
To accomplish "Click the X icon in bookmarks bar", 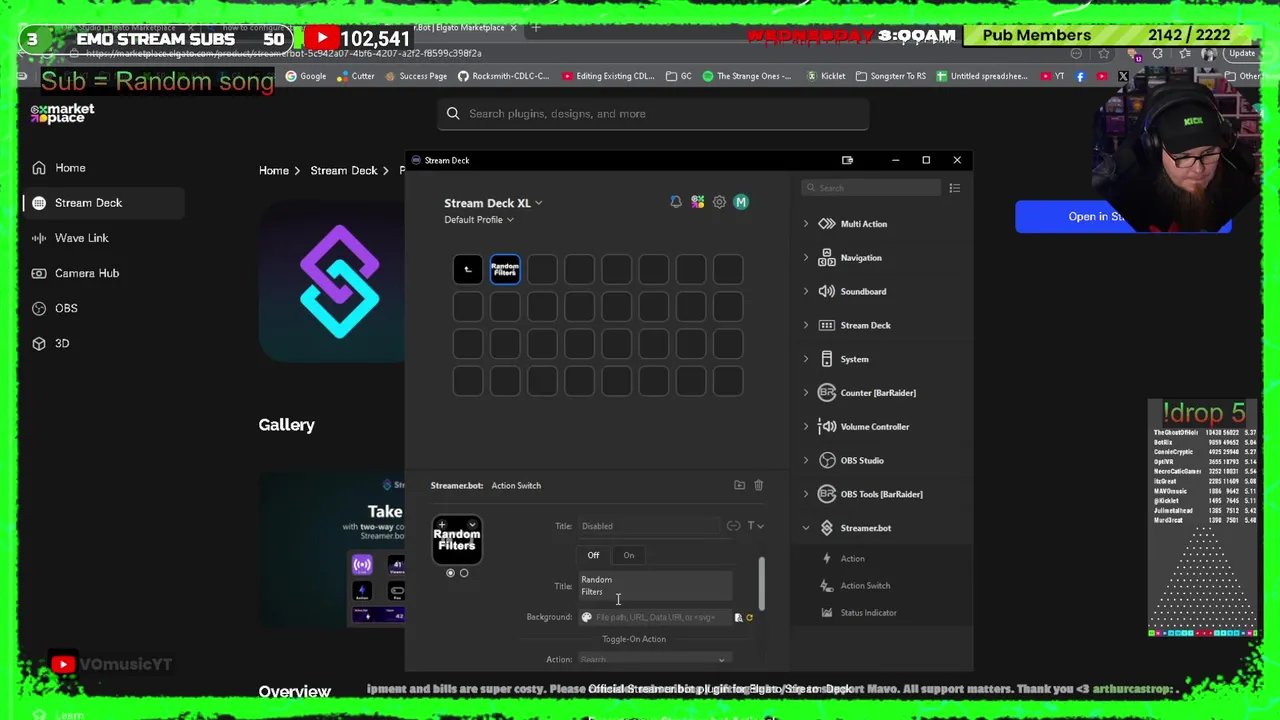I will [x=1123, y=76].
